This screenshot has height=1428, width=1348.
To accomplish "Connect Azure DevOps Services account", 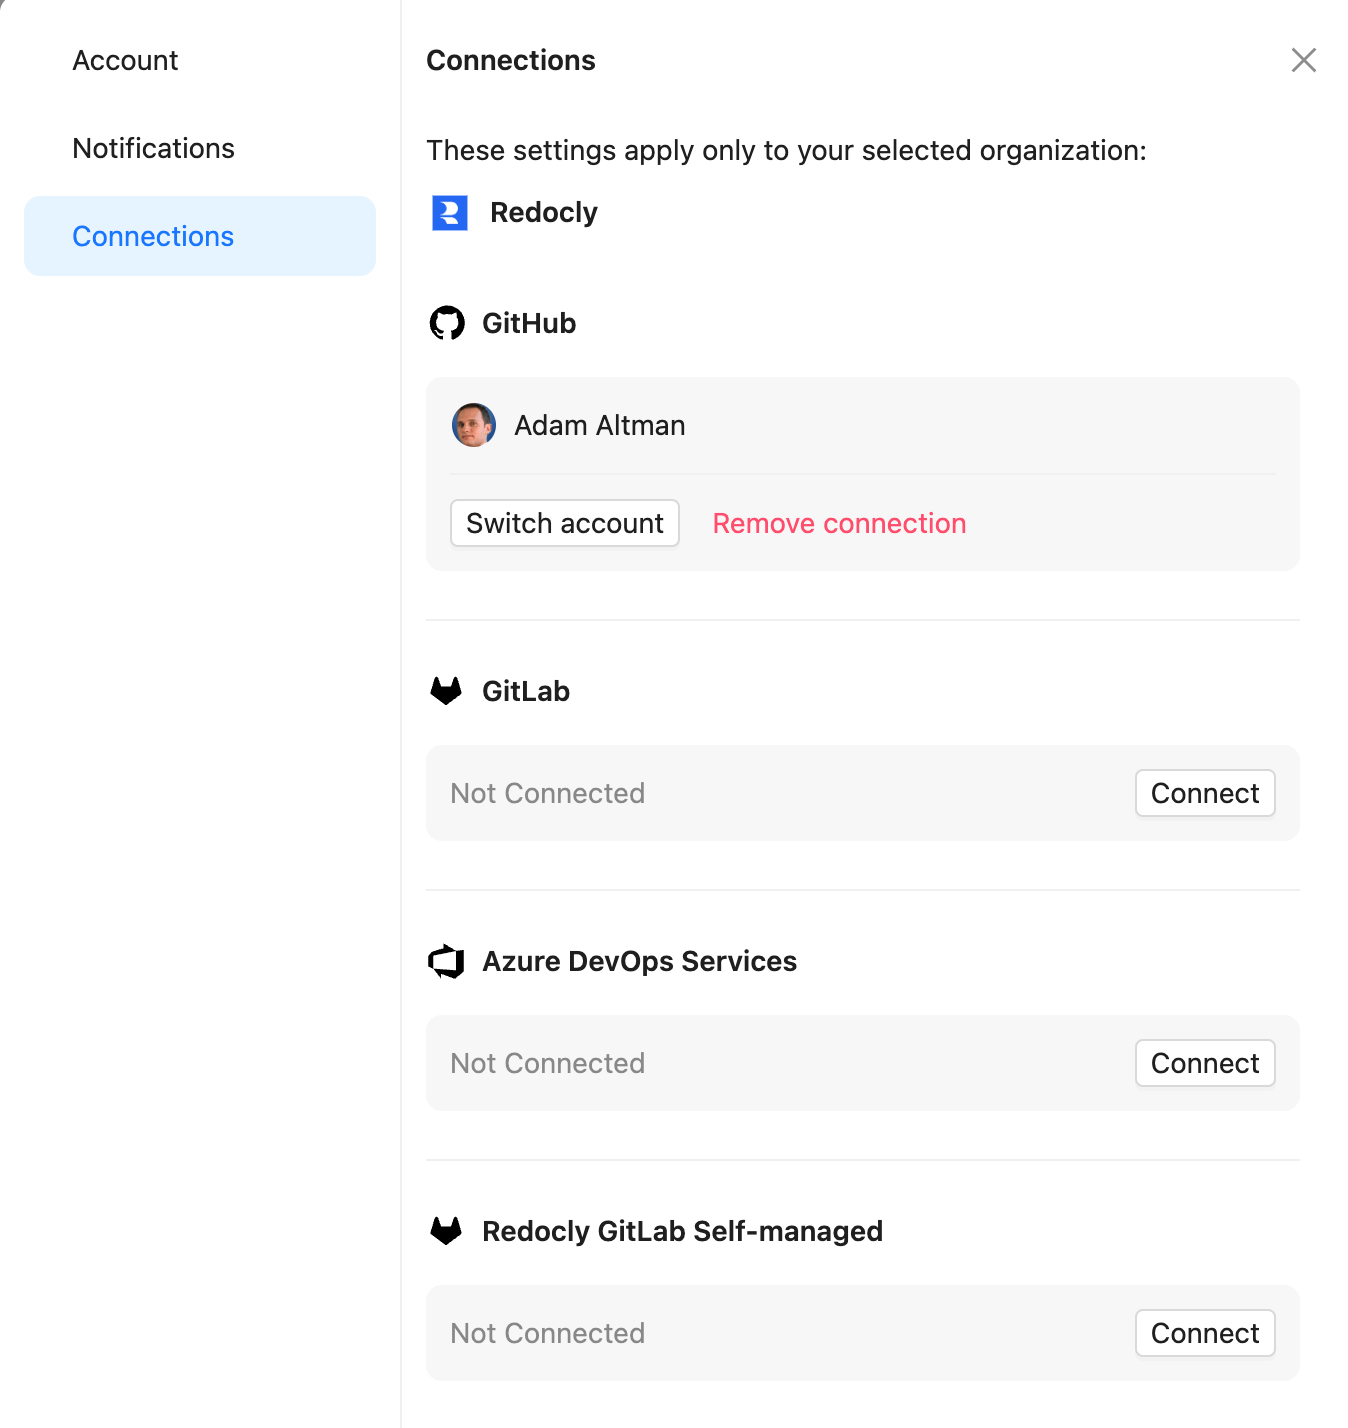I will pos(1204,1063).
